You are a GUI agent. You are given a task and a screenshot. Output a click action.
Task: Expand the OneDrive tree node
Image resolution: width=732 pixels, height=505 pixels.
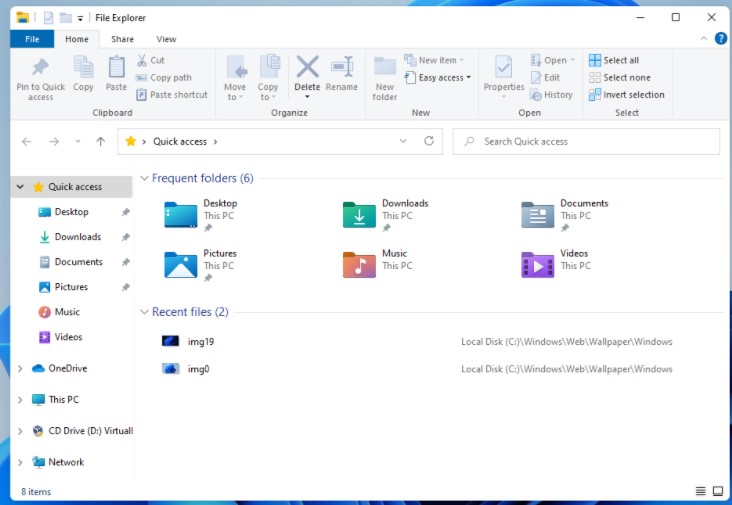(x=20, y=369)
